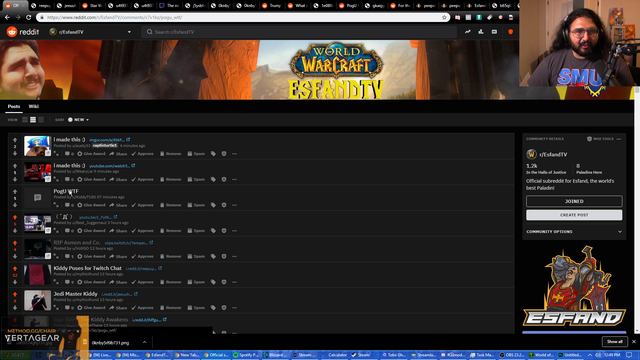Click the taskbar clock showing 12:49 PM

pyautogui.click(x=612, y=355)
